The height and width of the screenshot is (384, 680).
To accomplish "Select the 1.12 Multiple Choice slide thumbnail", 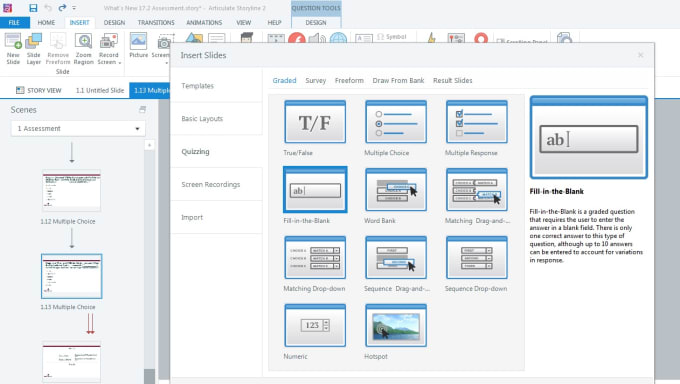I will pos(72,190).
